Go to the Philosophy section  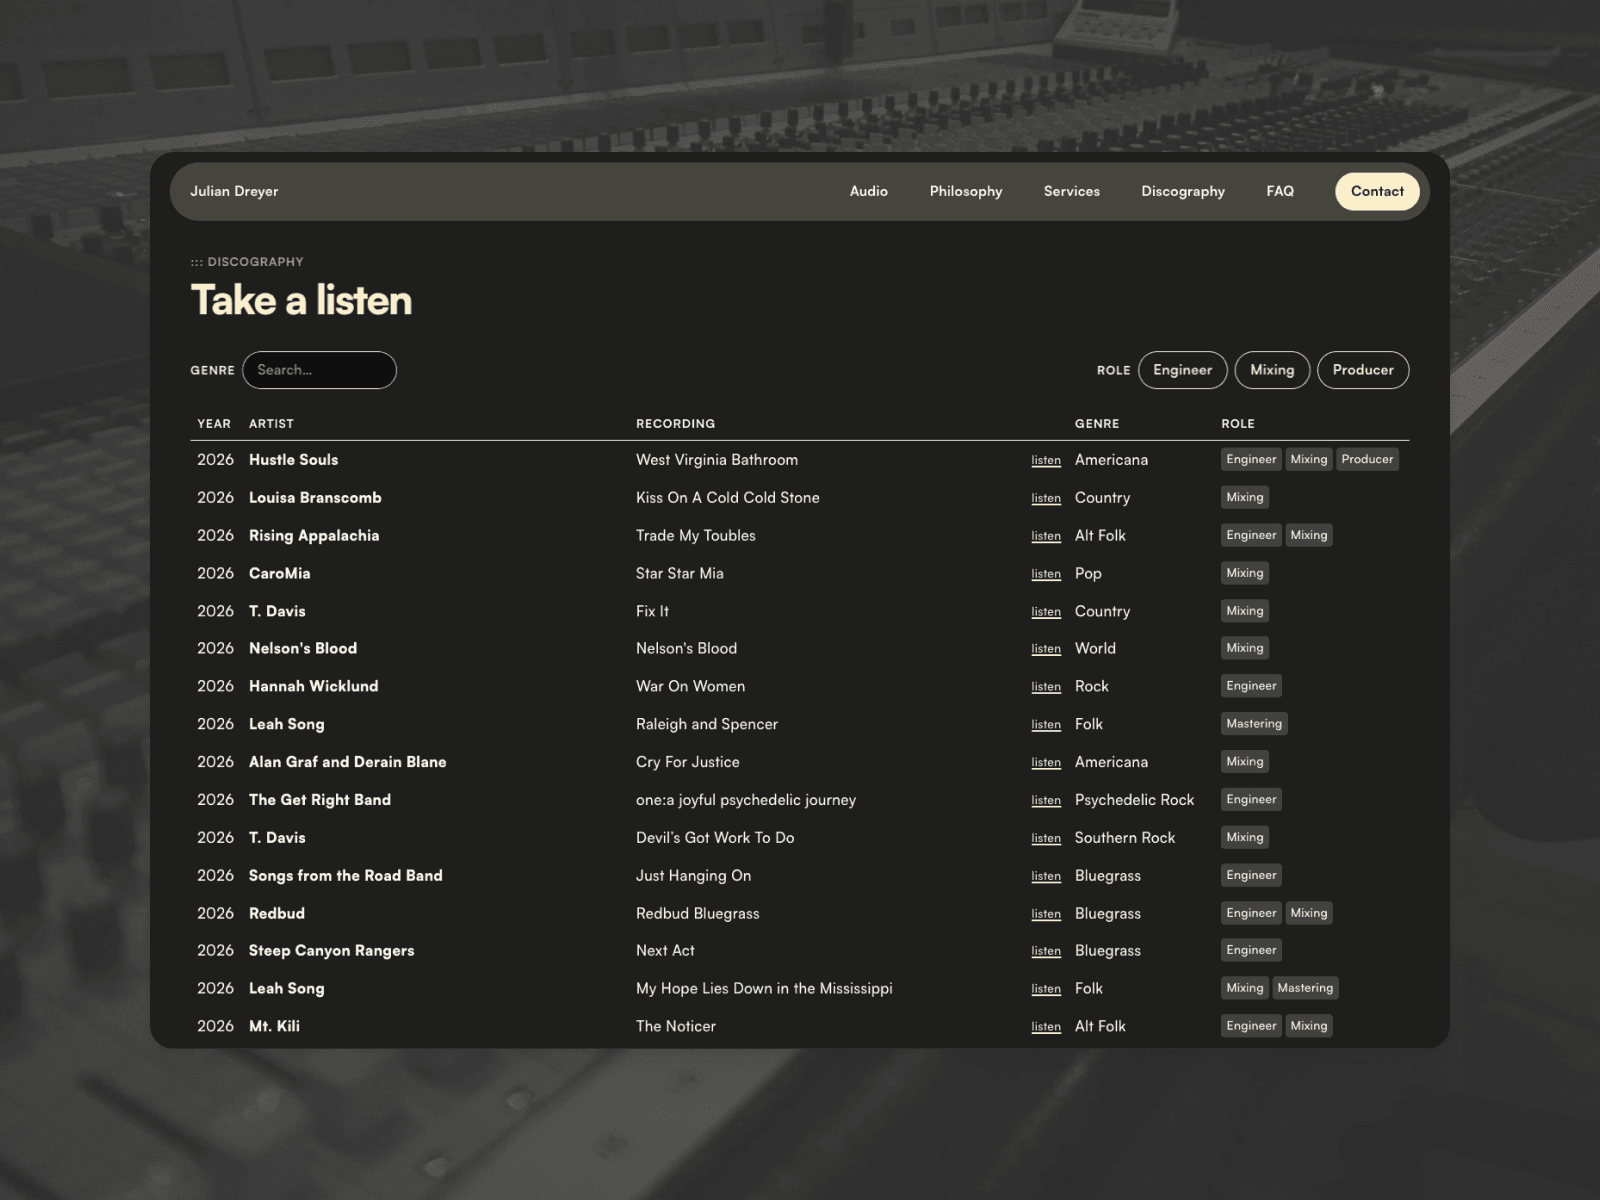[966, 191]
